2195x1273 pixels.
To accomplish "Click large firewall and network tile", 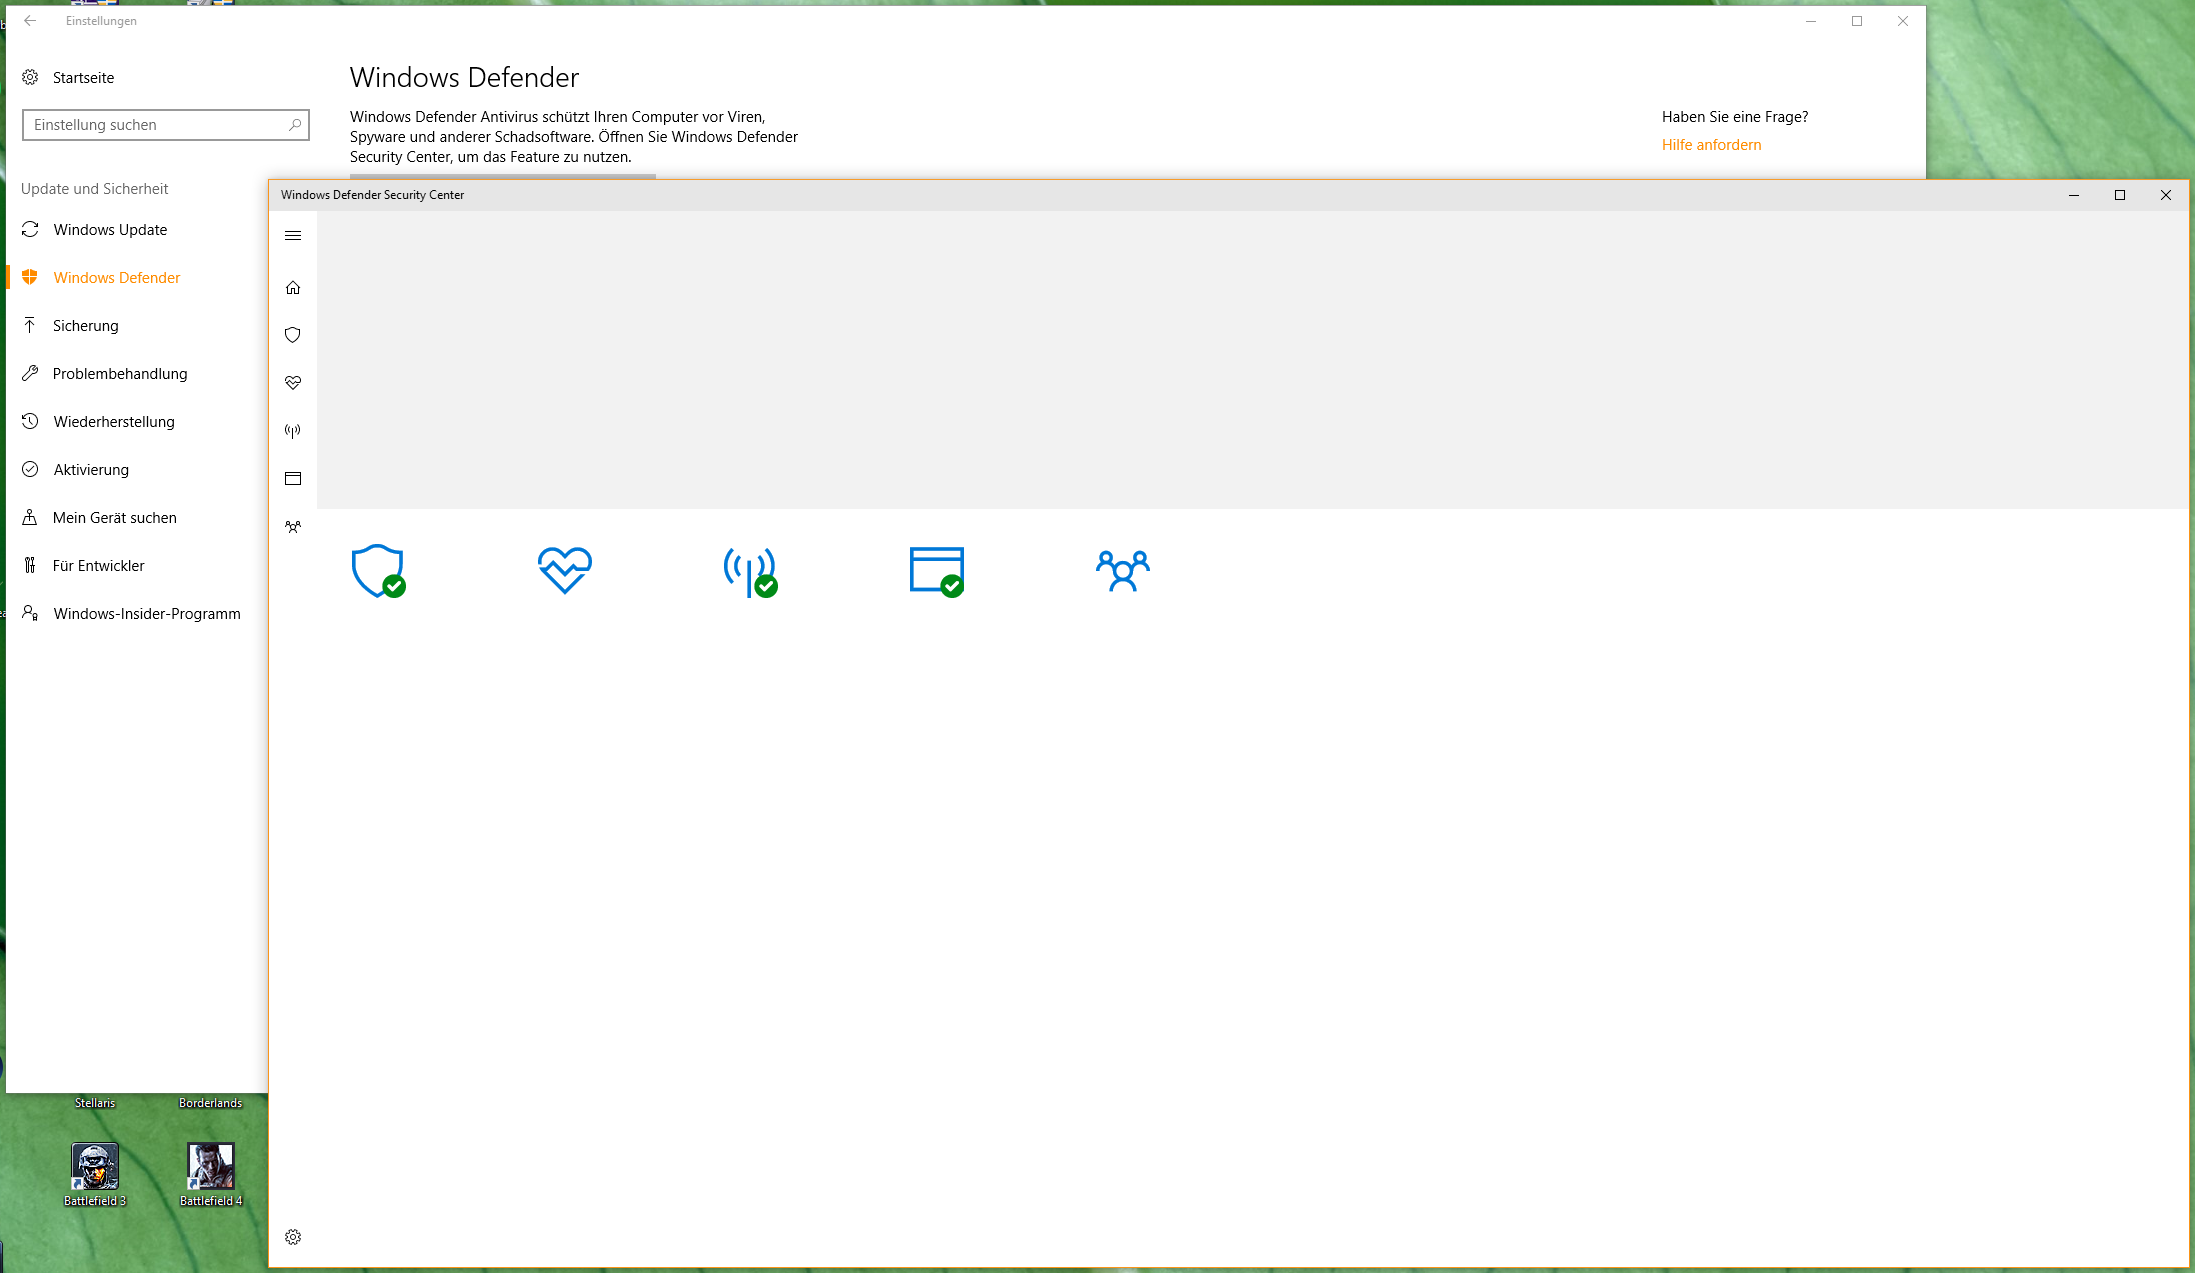I will pyautogui.click(x=750, y=571).
